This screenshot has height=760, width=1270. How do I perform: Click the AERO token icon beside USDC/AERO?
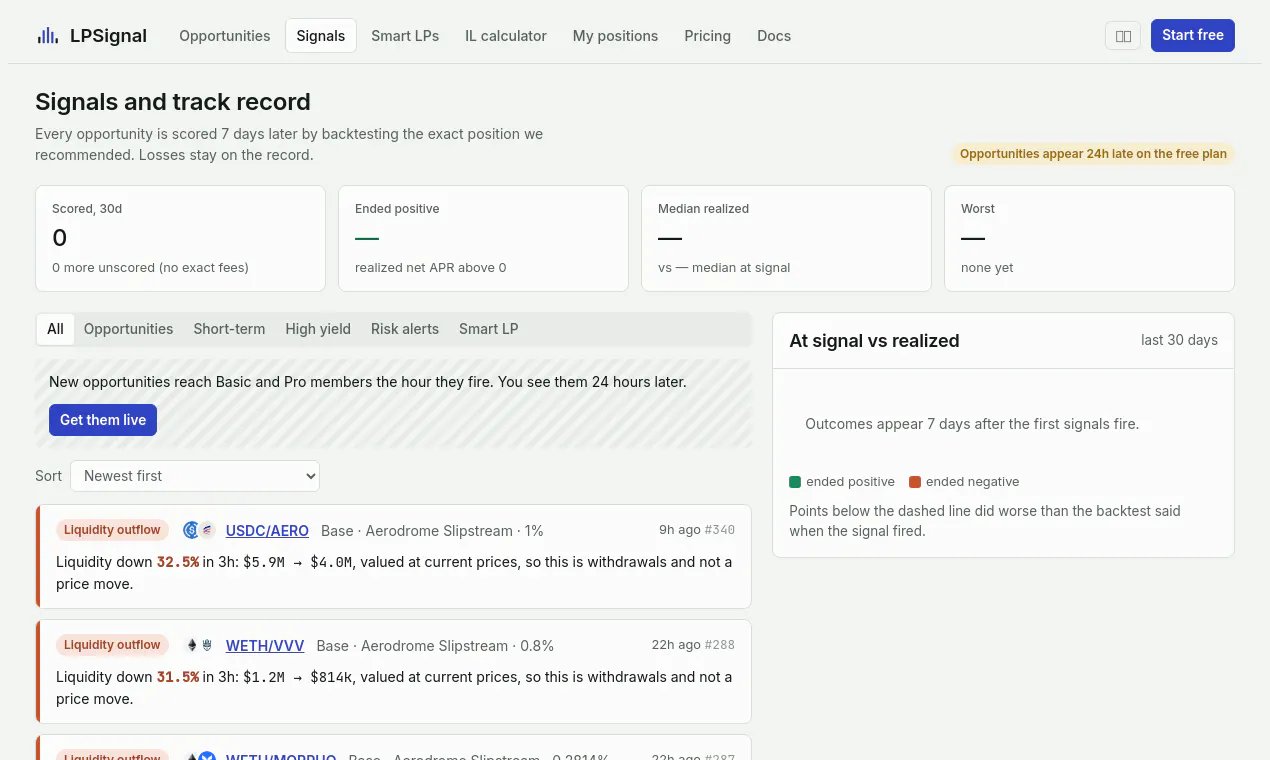(207, 530)
